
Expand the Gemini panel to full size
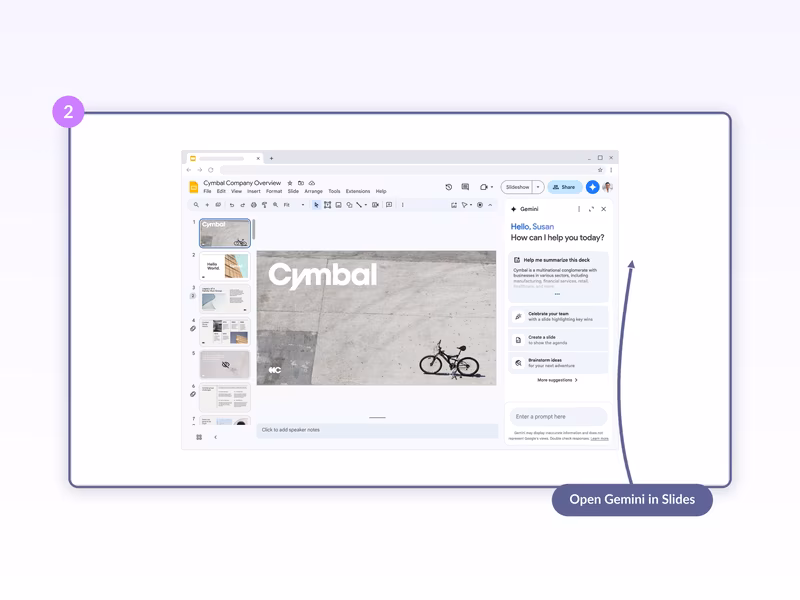(591, 209)
